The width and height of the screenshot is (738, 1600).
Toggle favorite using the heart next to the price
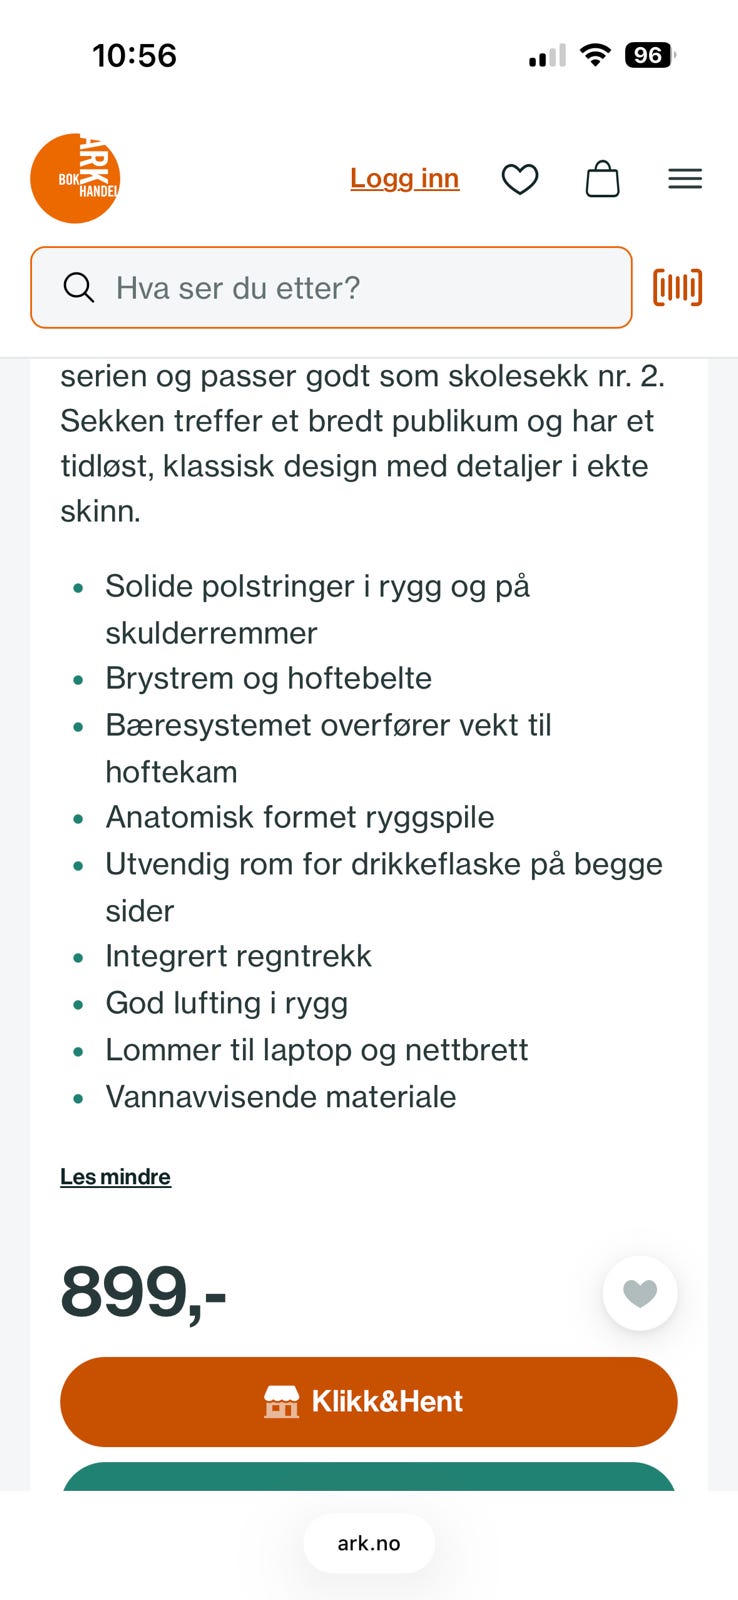[640, 1292]
